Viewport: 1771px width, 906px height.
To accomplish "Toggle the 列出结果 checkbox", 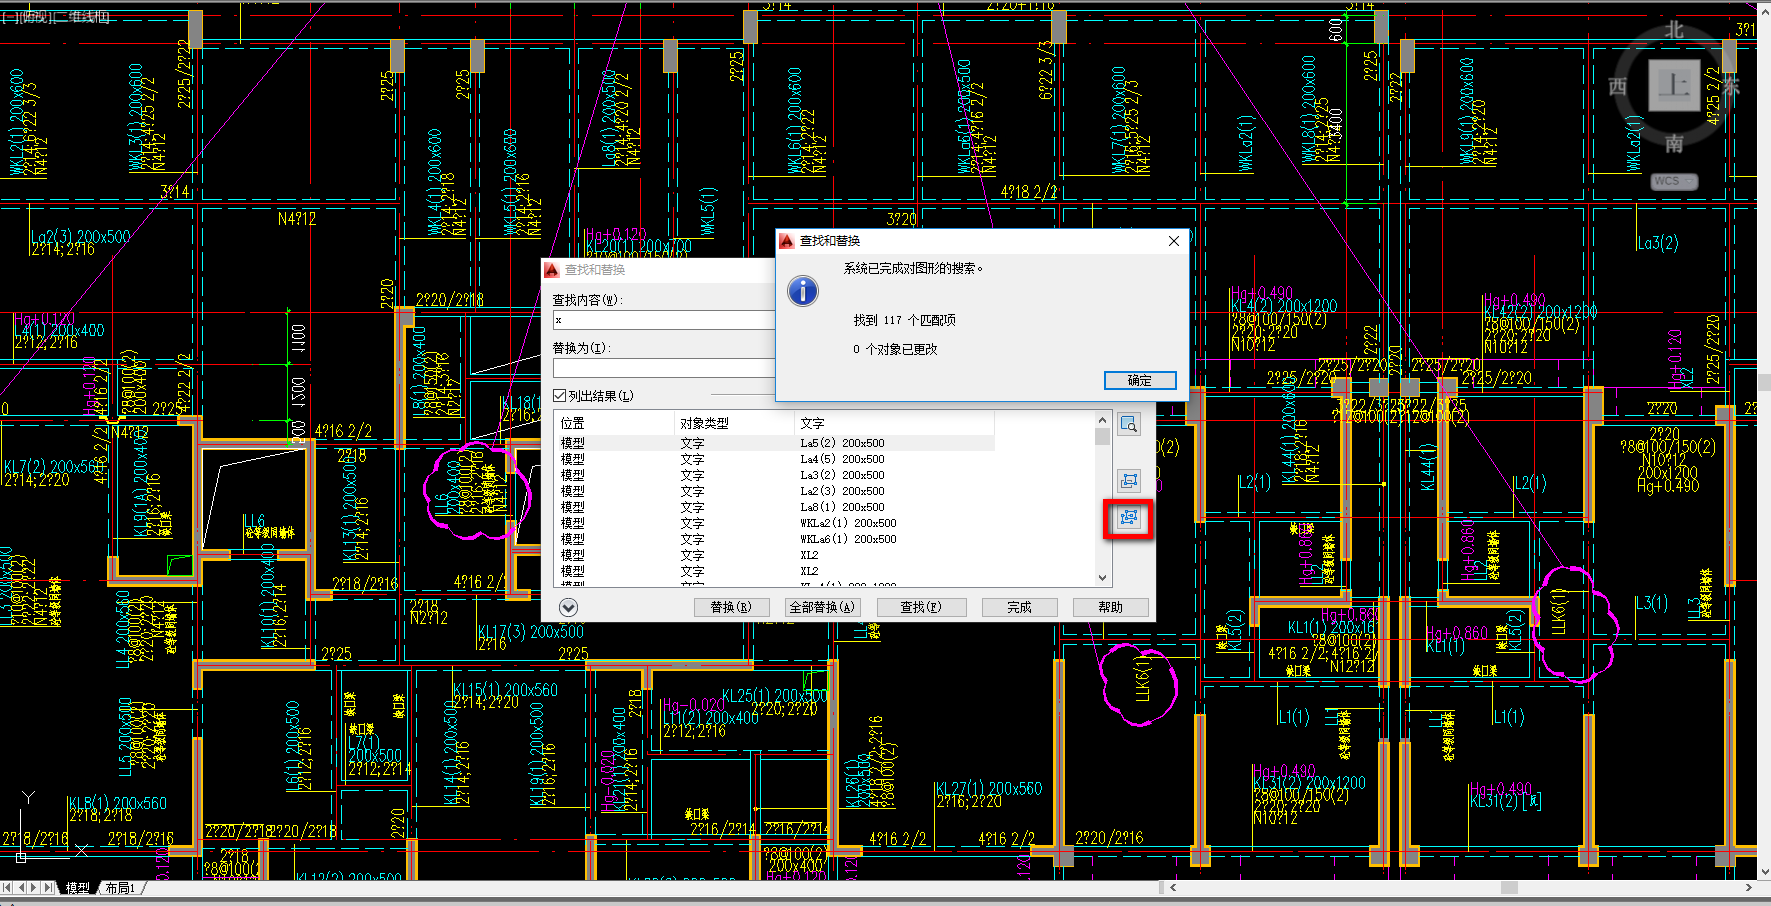I will [x=560, y=396].
